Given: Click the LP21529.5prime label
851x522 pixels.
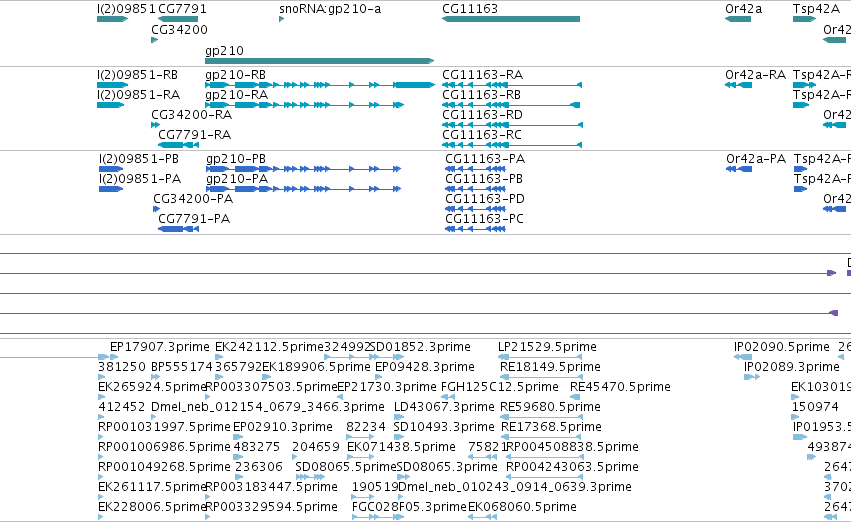Looking at the screenshot, I should [x=548, y=347].
